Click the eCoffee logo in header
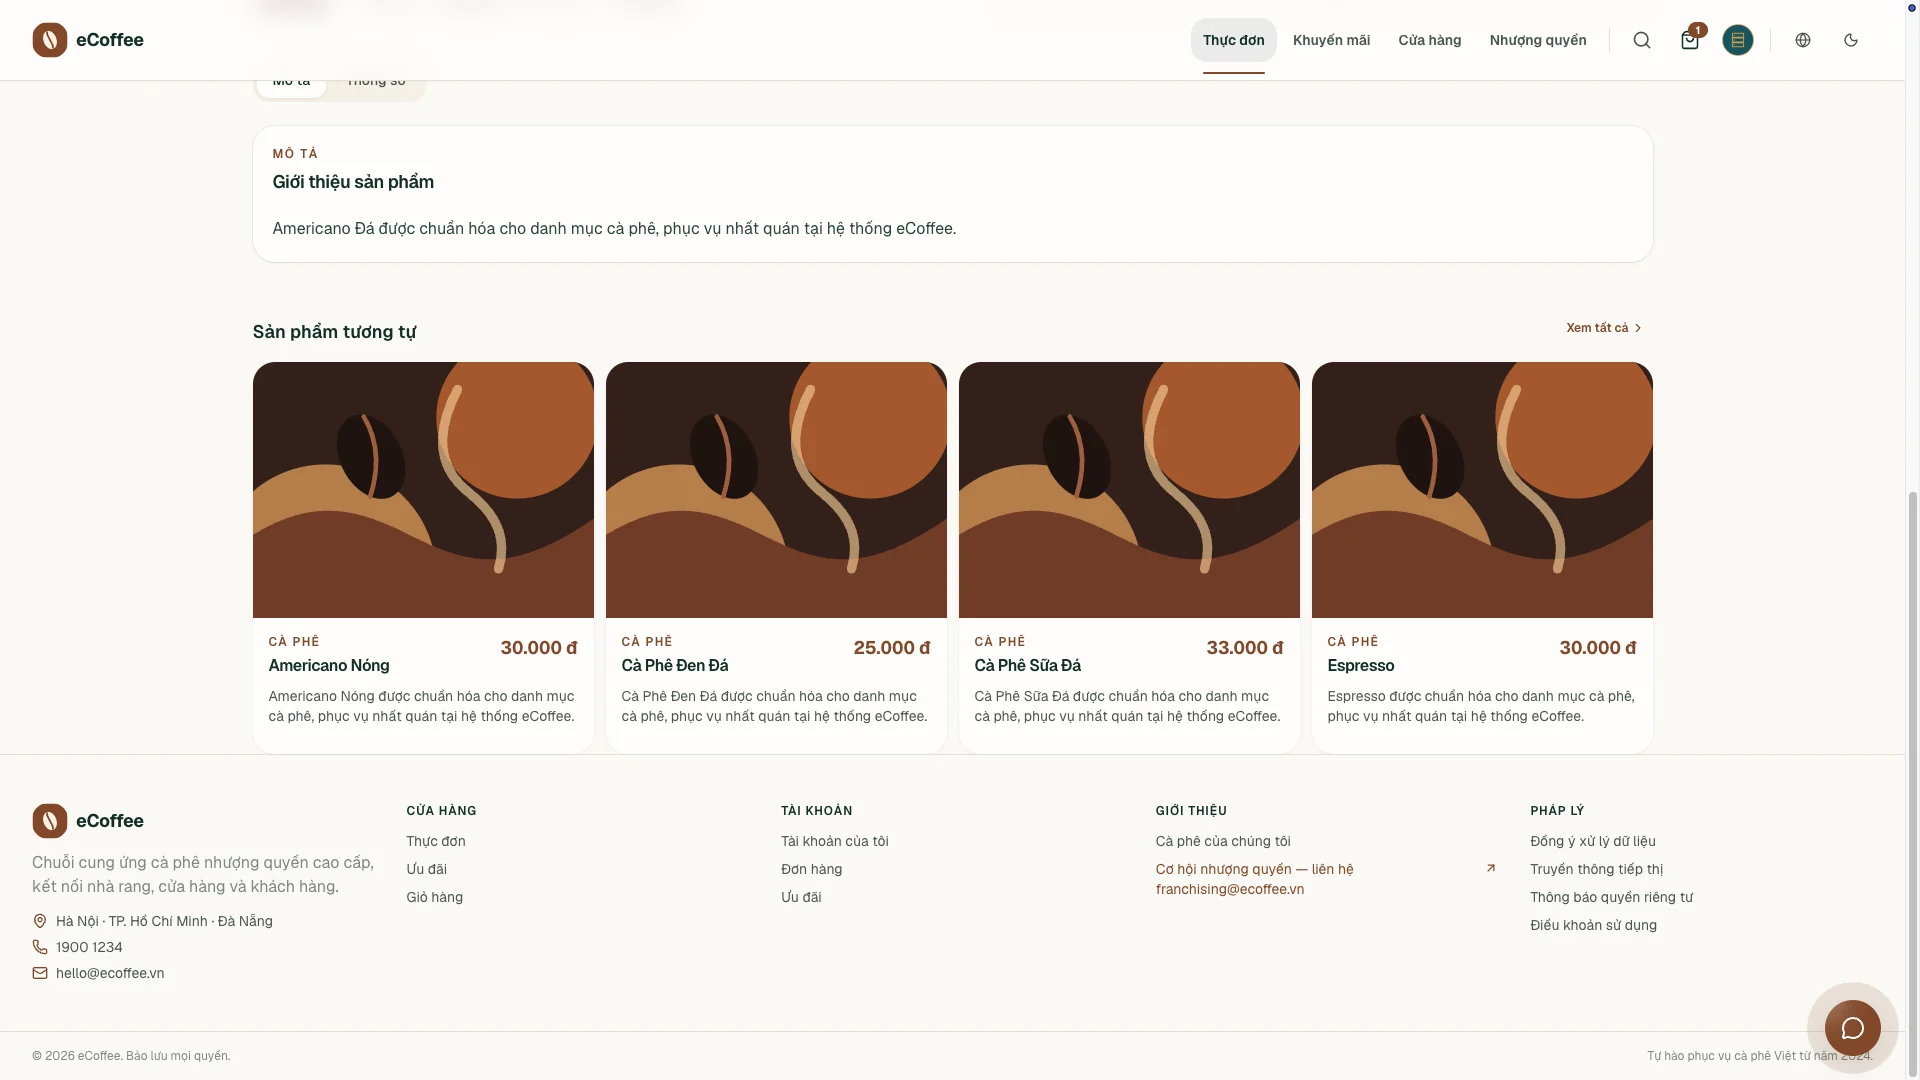The width and height of the screenshot is (1920, 1080). (x=88, y=40)
